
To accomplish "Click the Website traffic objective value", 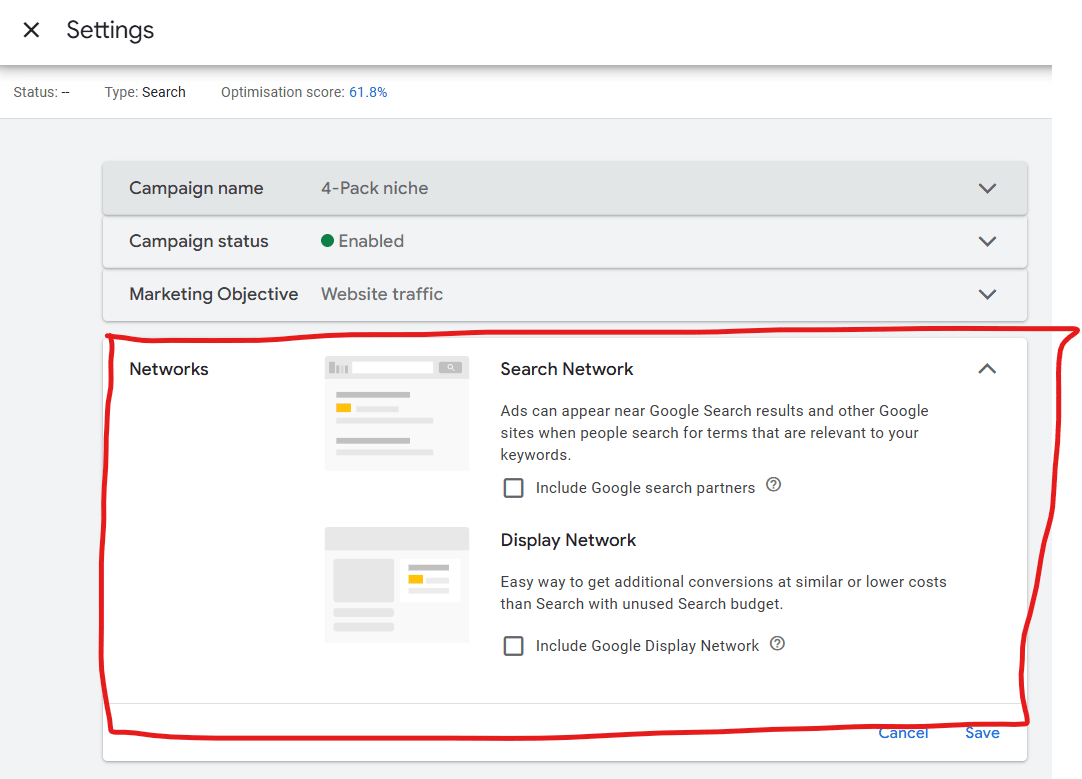I will pos(382,294).
